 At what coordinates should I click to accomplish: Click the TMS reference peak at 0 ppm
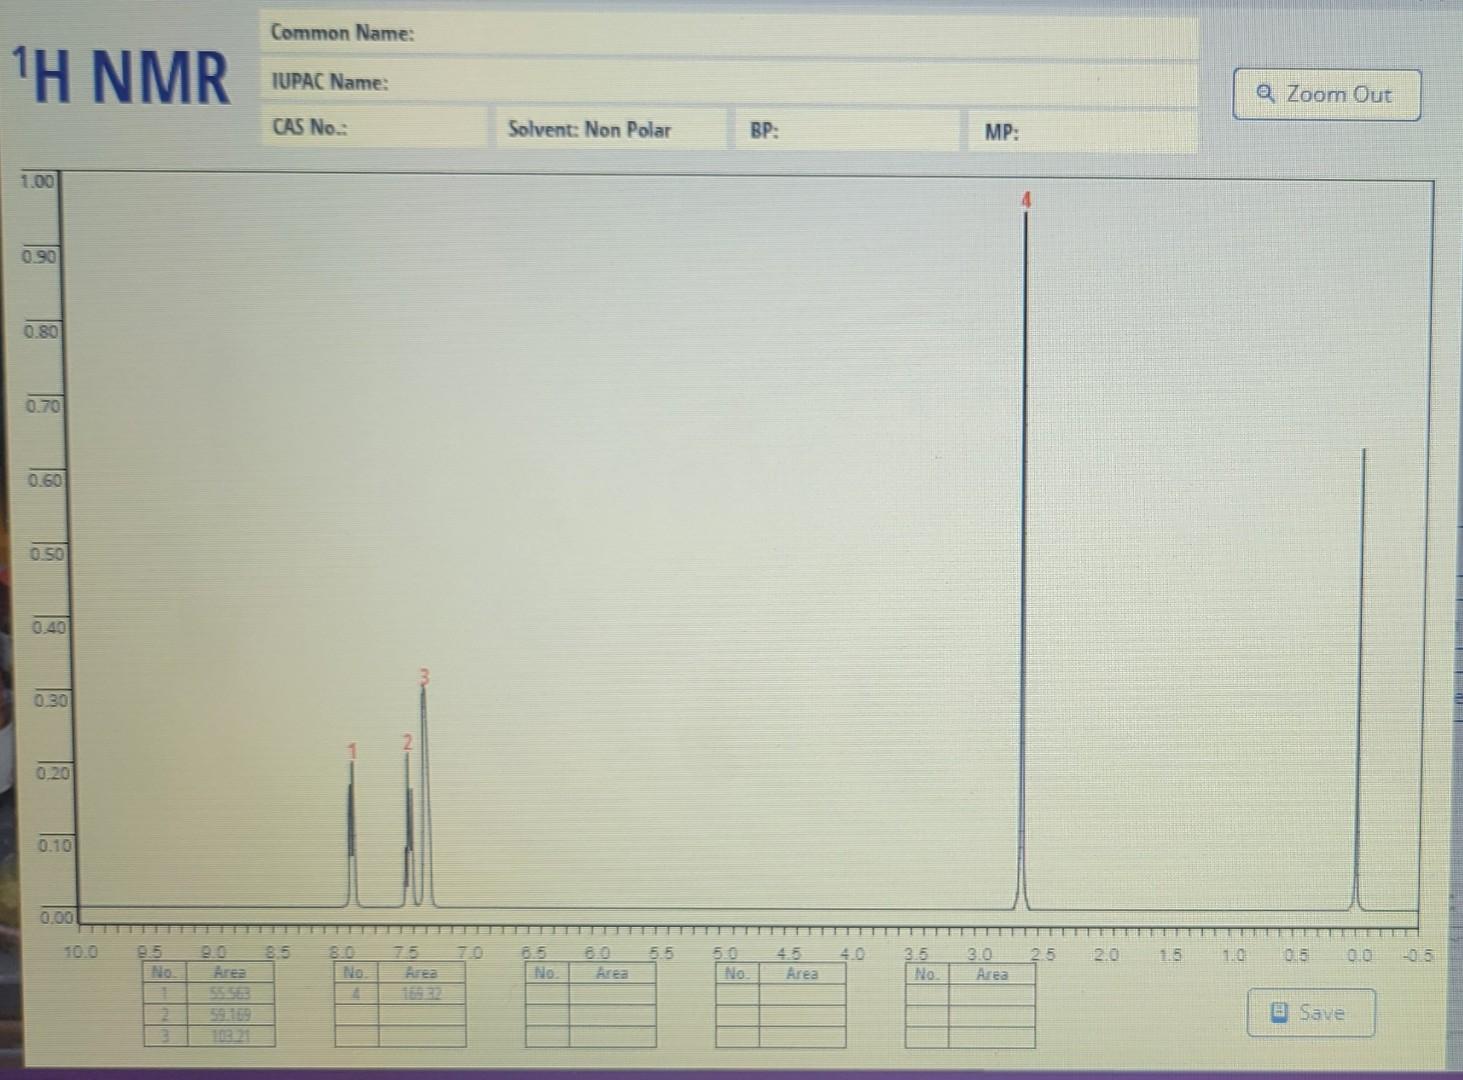click(1363, 680)
